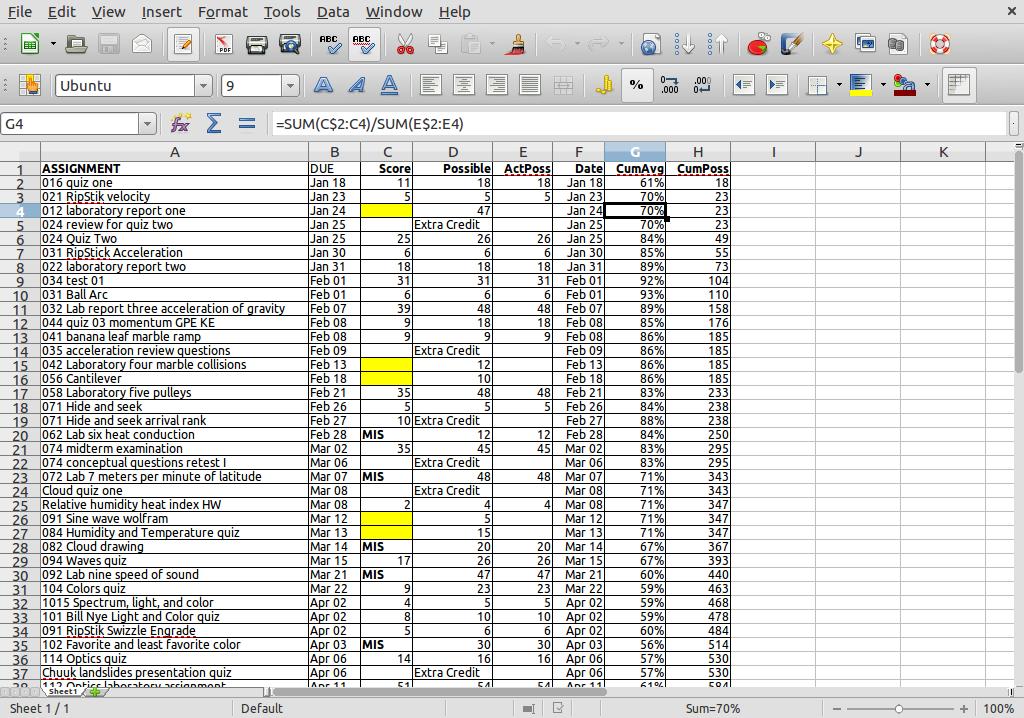Image resolution: width=1024 pixels, height=718 pixels.
Task: Toggle AutoSpellcheck on typing
Action: coord(363,45)
